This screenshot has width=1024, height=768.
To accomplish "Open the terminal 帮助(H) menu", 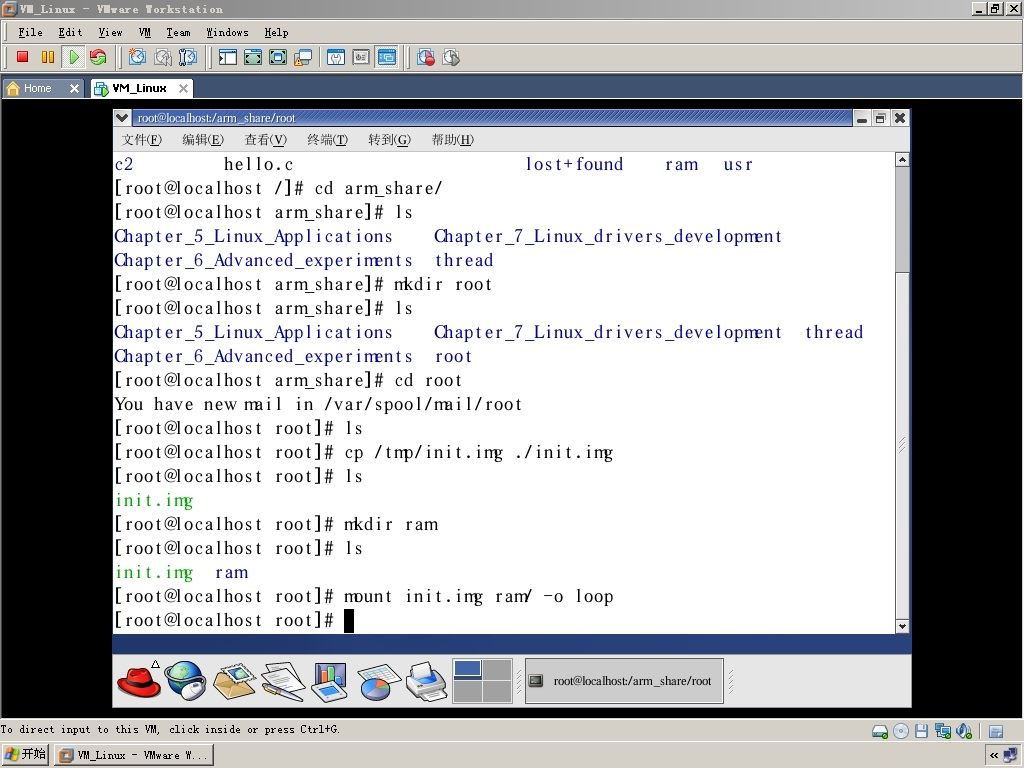I will click(453, 139).
